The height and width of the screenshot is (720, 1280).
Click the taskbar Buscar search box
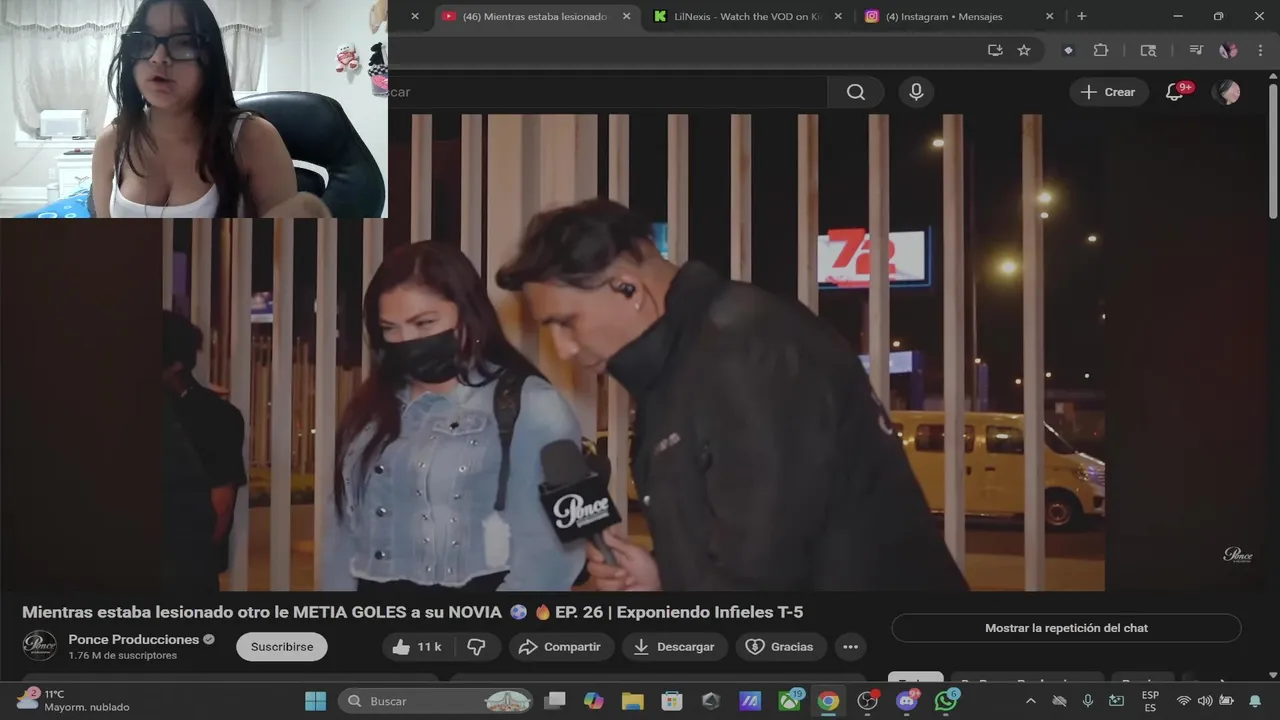pos(436,701)
